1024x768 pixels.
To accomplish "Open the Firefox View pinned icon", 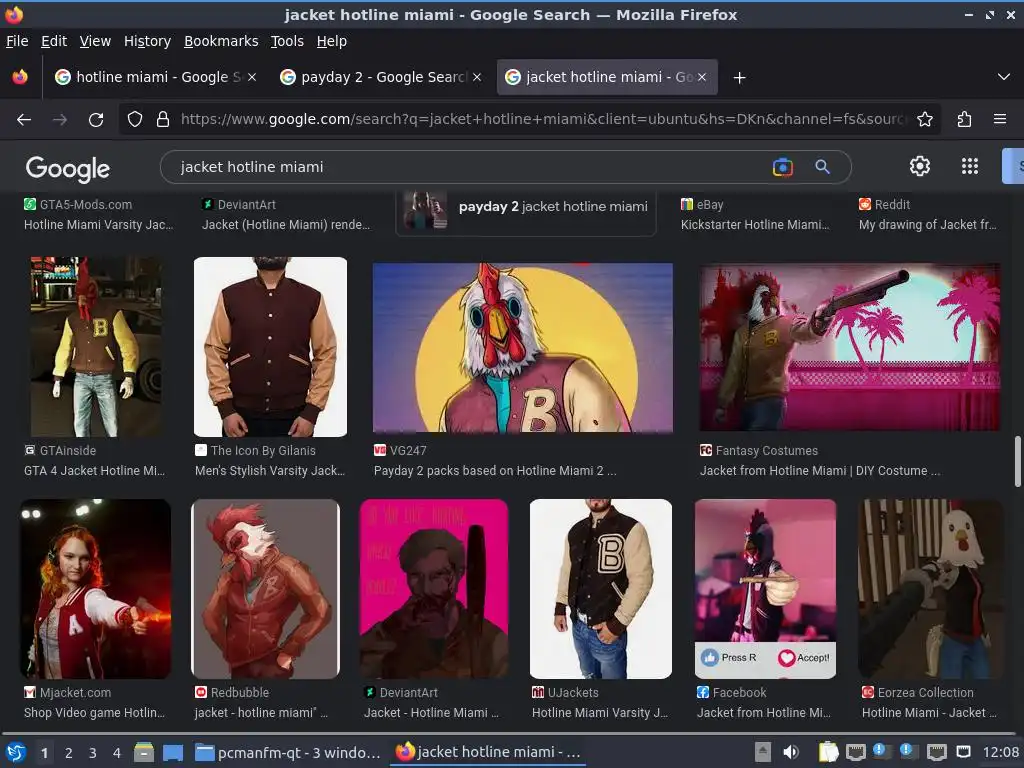I will (x=20, y=77).
